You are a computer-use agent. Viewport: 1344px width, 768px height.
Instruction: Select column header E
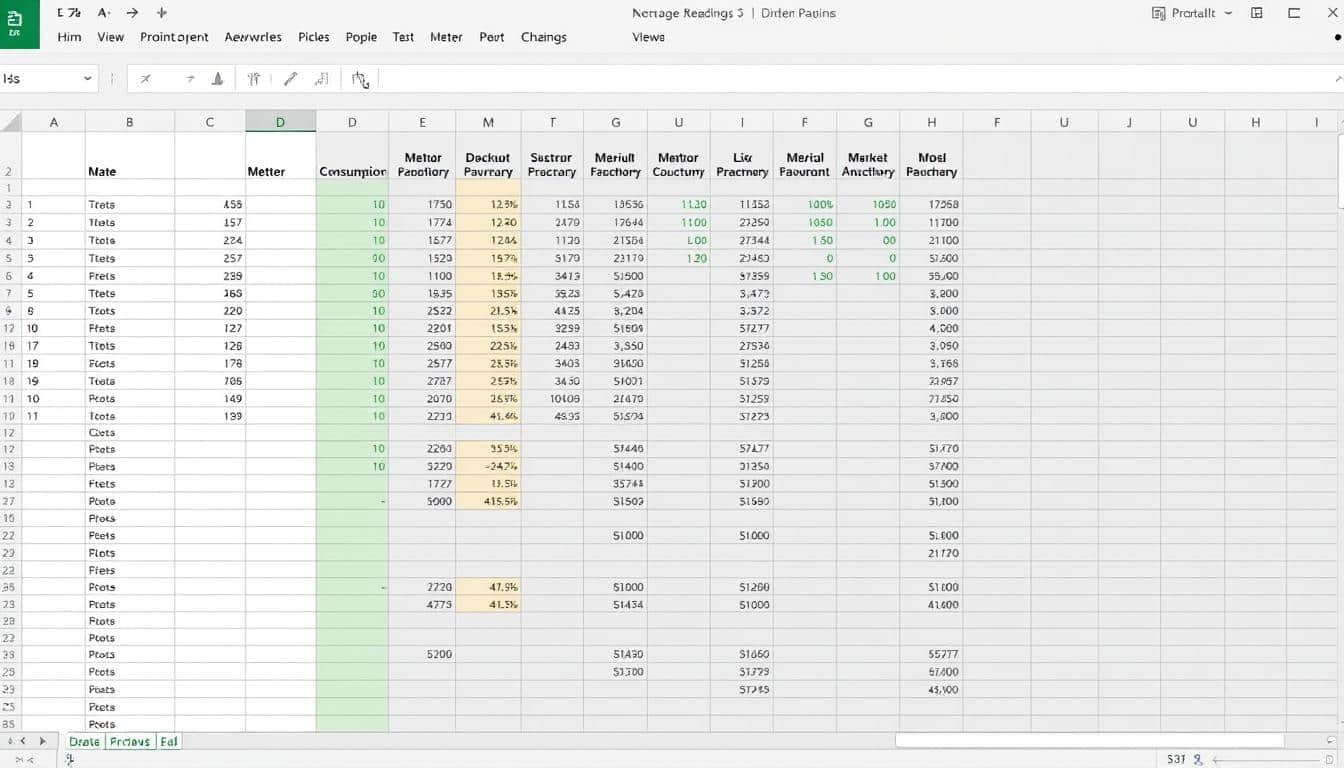(422, 122)
